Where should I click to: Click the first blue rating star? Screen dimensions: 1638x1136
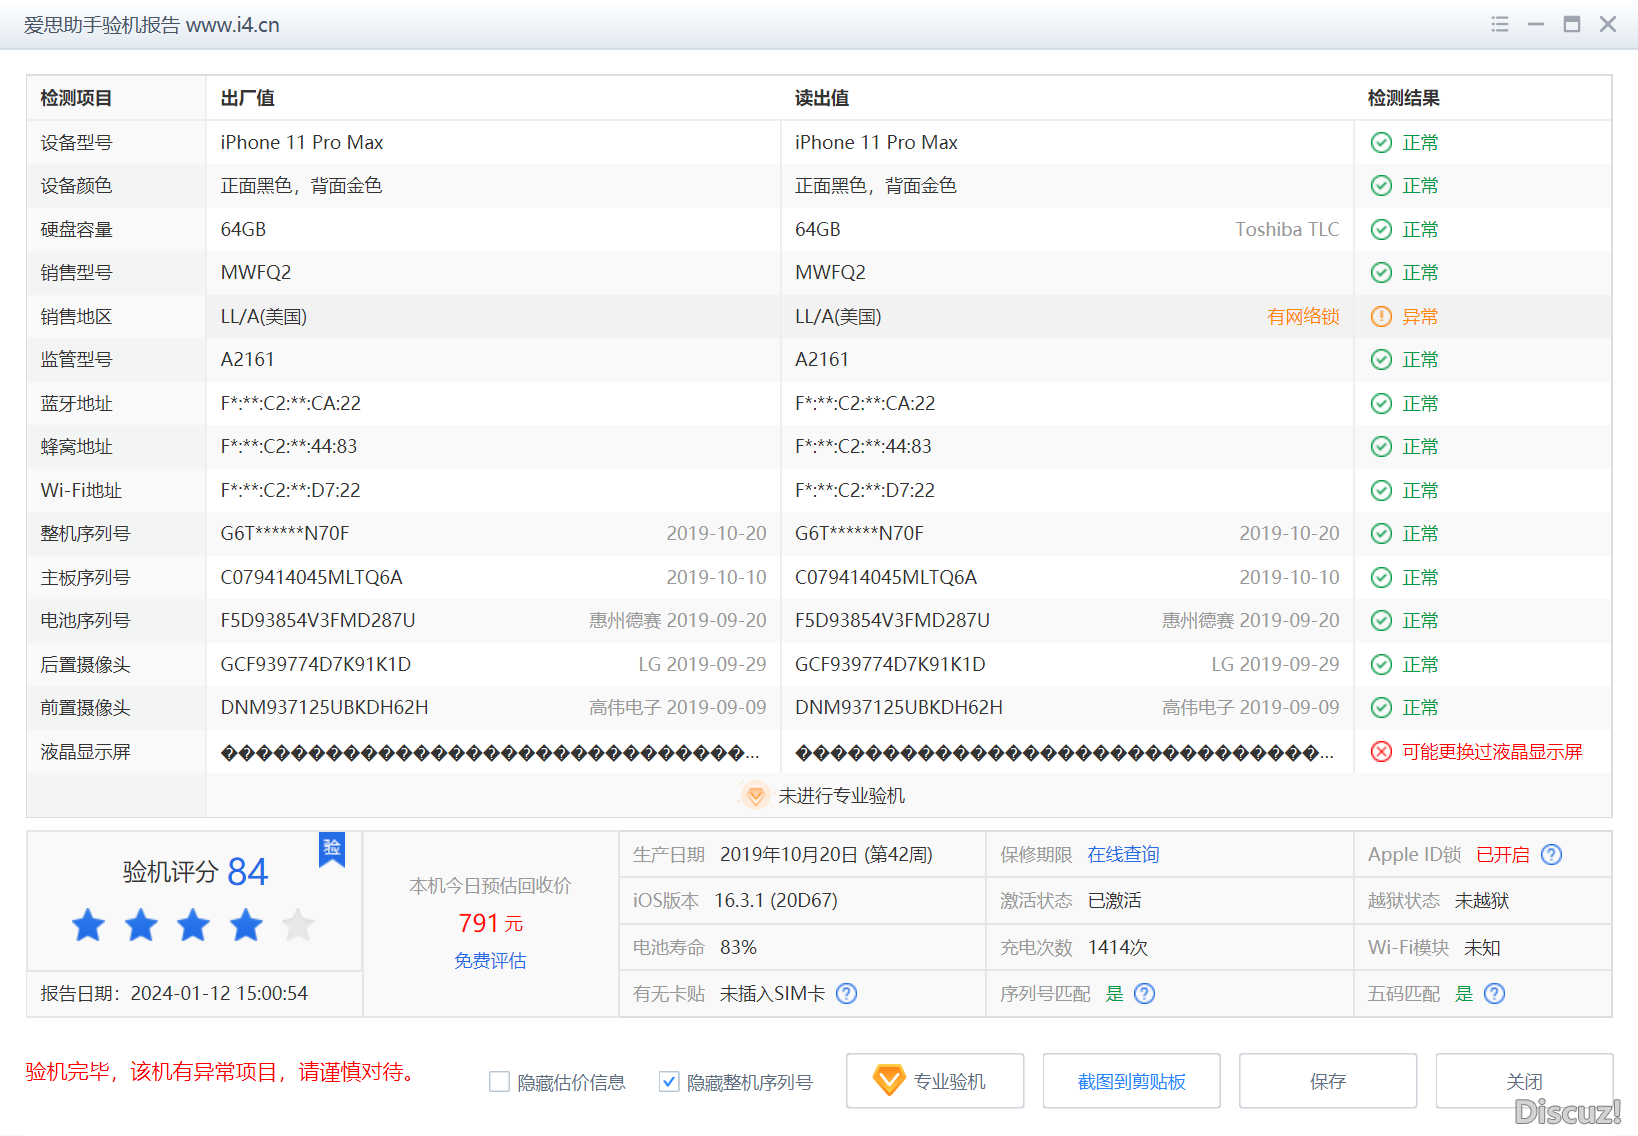pos(88,925)
